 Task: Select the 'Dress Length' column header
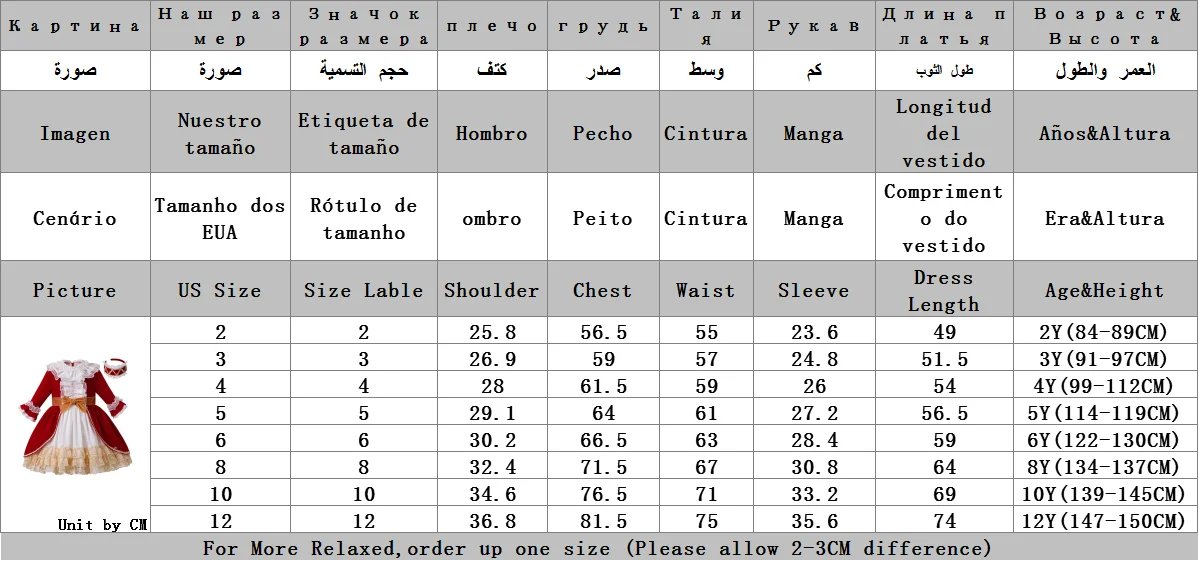tap(944, 290)
